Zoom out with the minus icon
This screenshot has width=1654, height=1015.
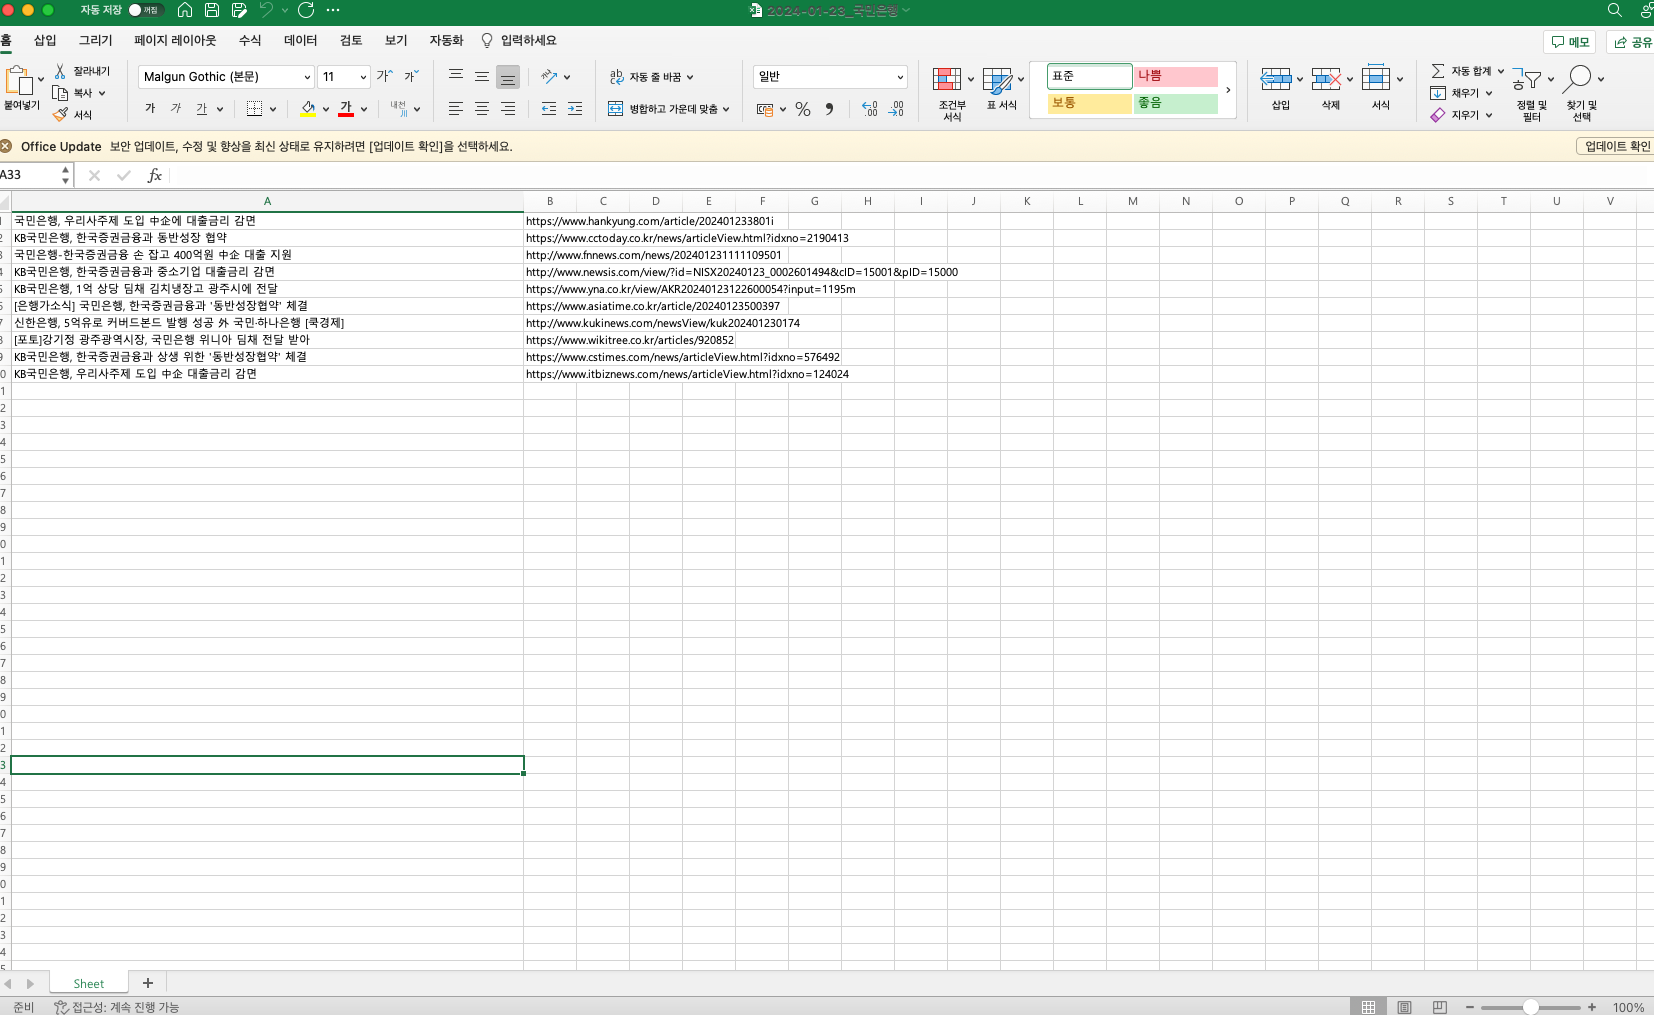click(1470, 1007)
